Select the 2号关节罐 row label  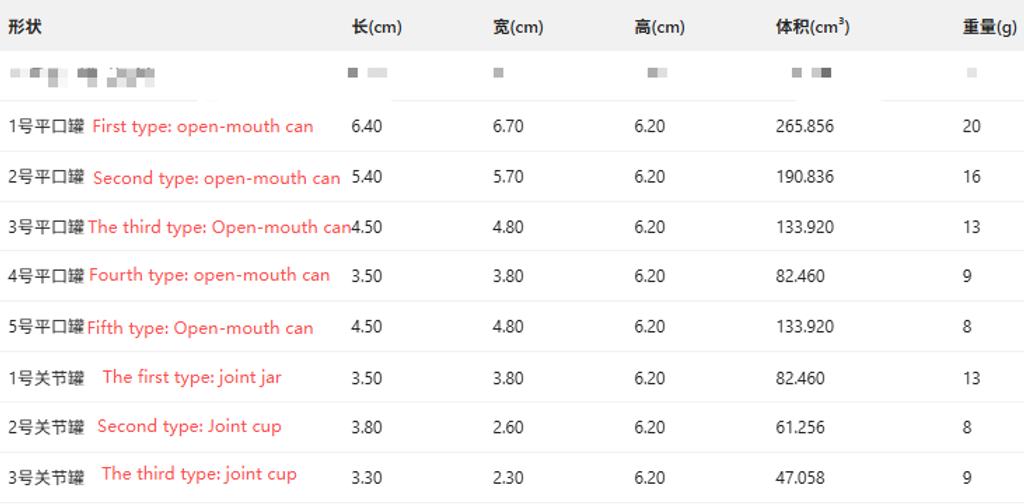tap(46, 428)
